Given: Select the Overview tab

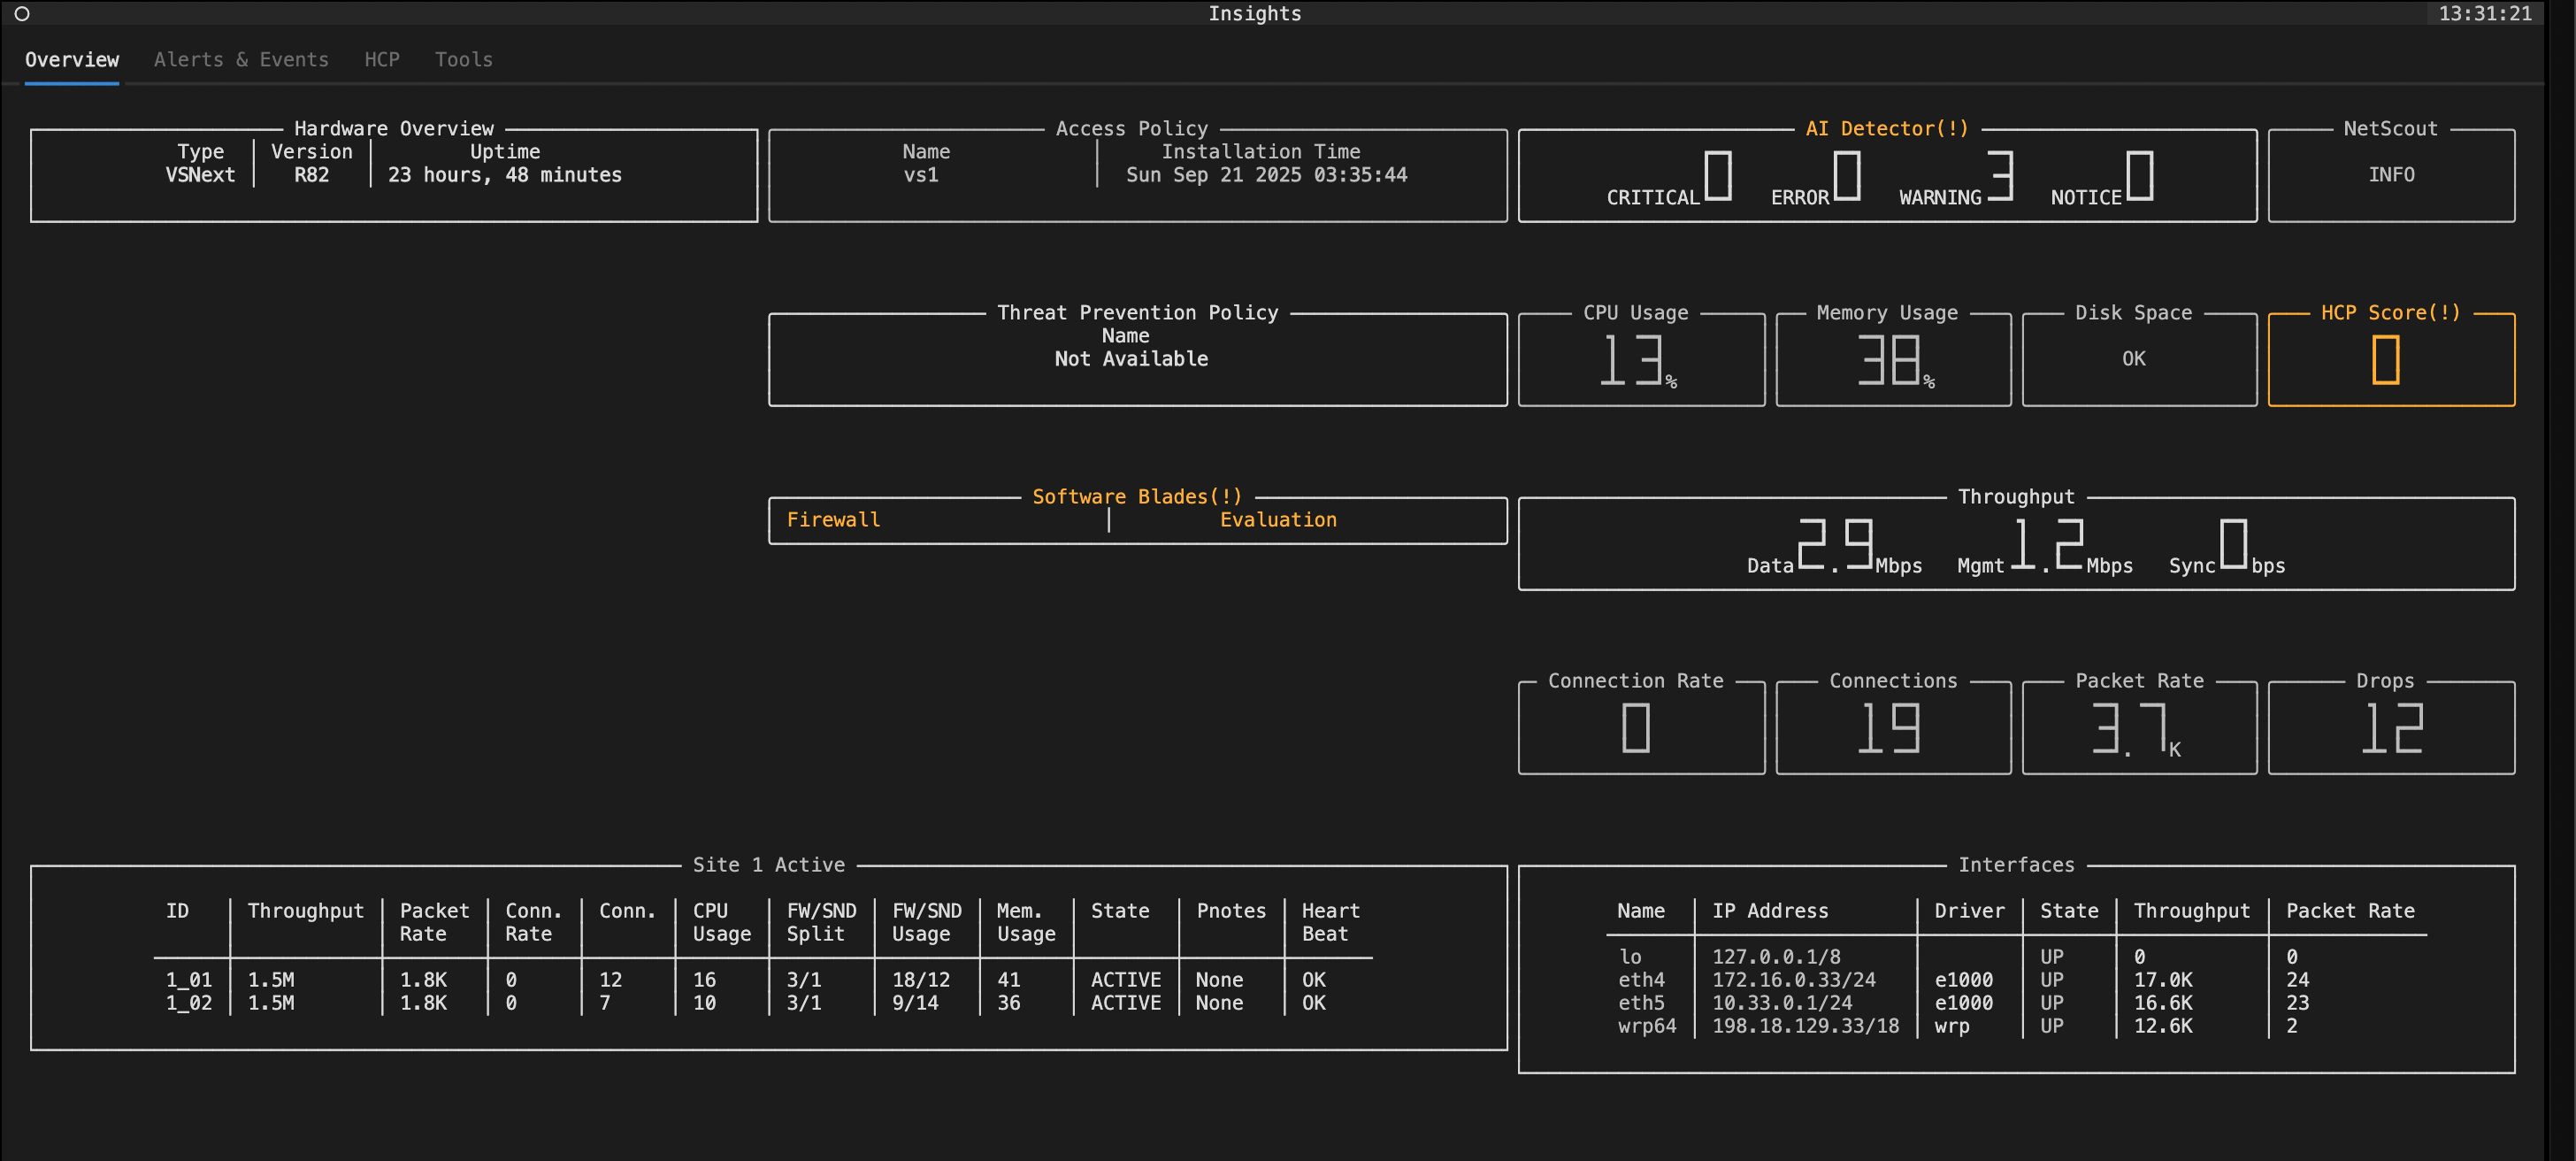Looking at the screenshot, I should click(x=72, y=60).
